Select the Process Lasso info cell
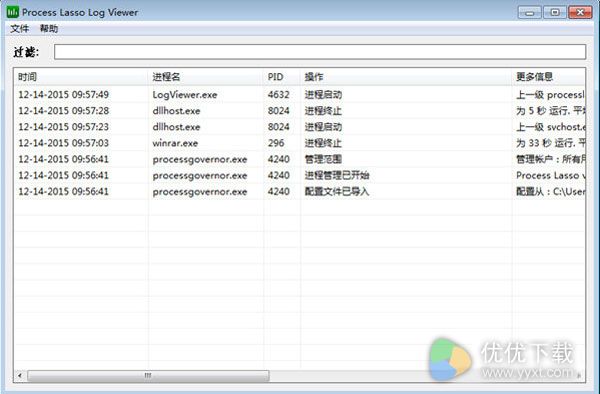The image size is (600, 394). coord(550,175)
